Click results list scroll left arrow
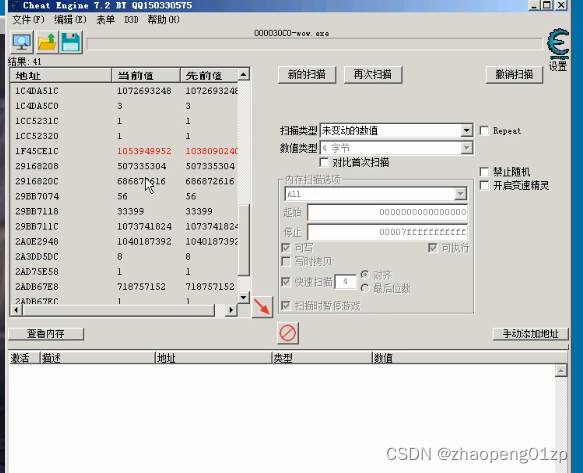Screen dimensions: 583x473 click(16, 310)
